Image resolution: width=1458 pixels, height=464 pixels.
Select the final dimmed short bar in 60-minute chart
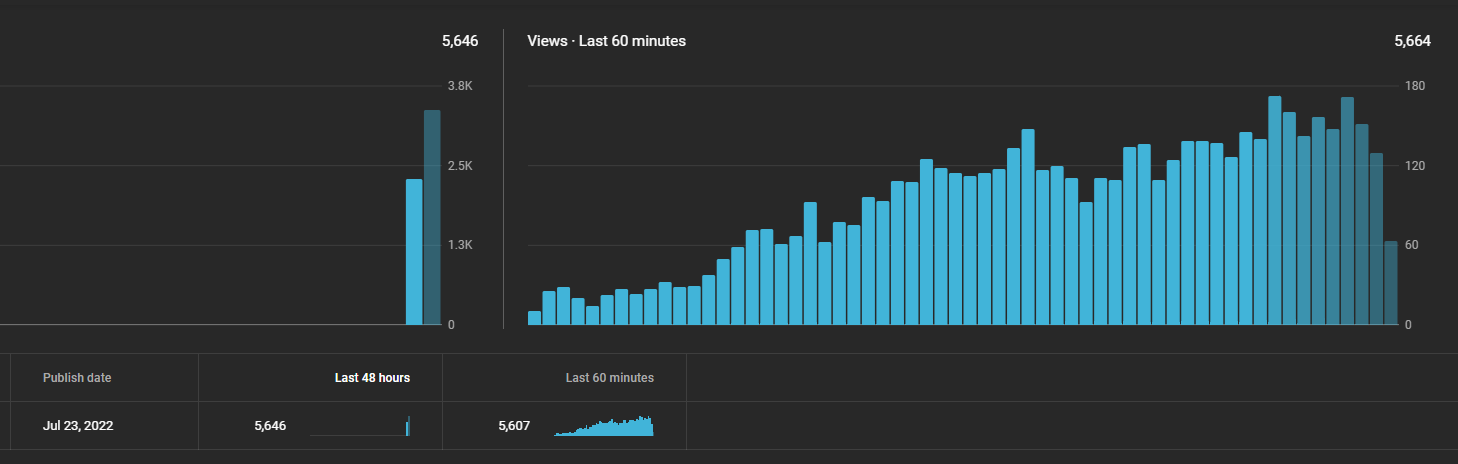[1391, 283]
